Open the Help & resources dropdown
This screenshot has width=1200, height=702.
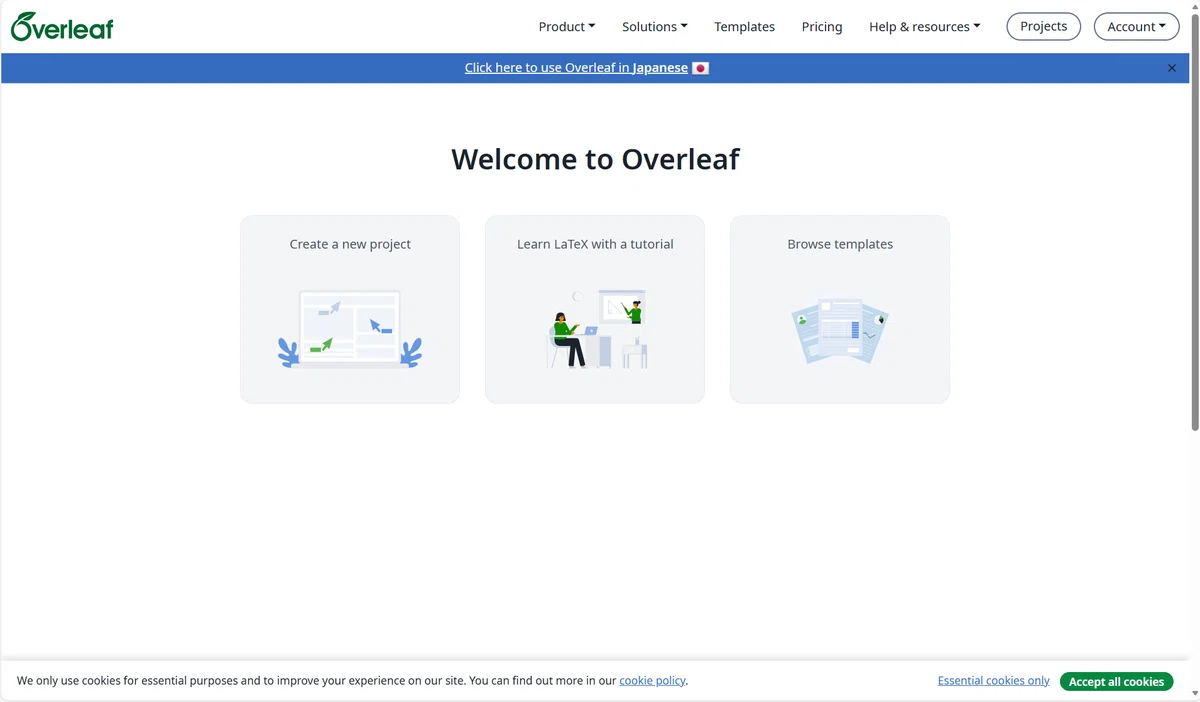tap(925, 27)
